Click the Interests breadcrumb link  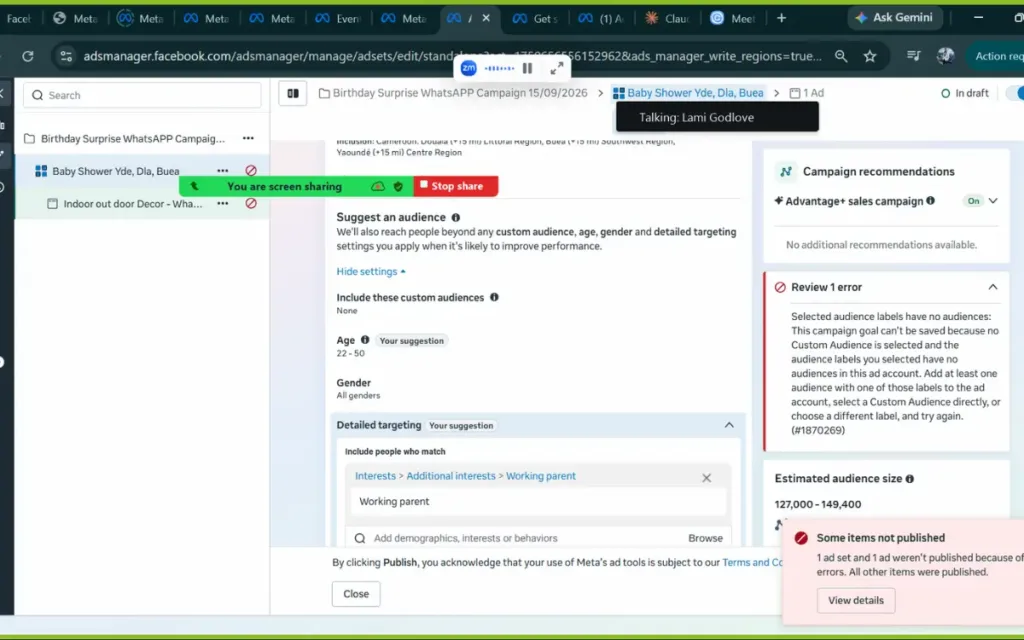coord(376,476)
